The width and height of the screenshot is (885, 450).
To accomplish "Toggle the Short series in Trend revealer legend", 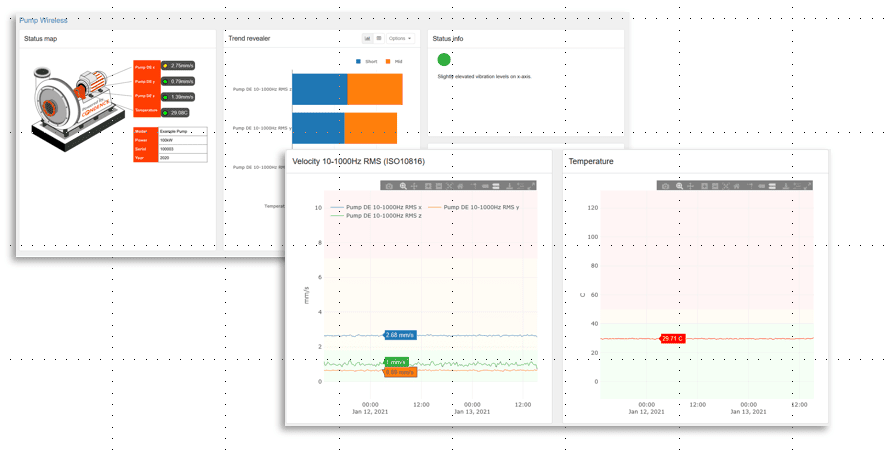I will tap(364, 62).
